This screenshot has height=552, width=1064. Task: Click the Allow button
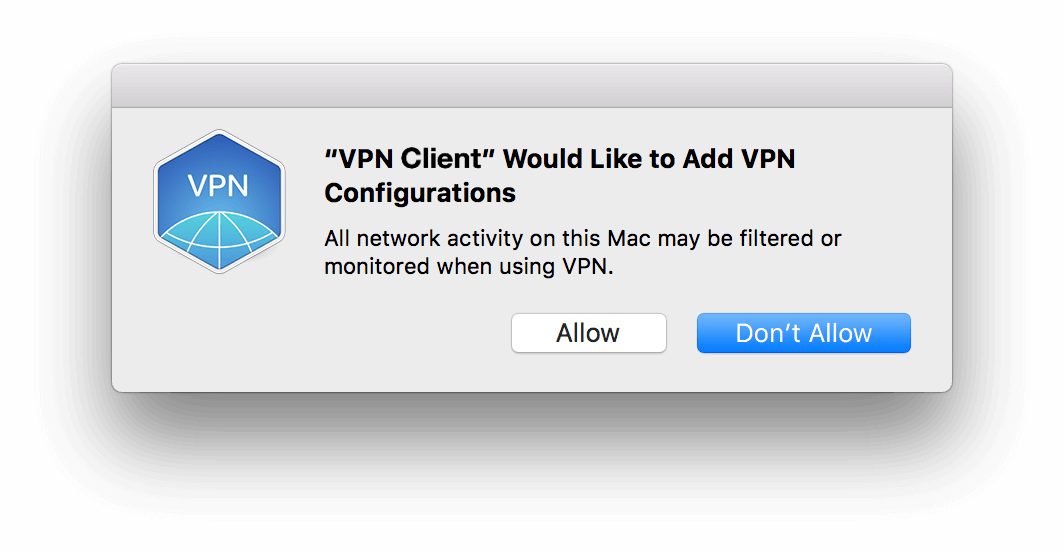point(588,333)
